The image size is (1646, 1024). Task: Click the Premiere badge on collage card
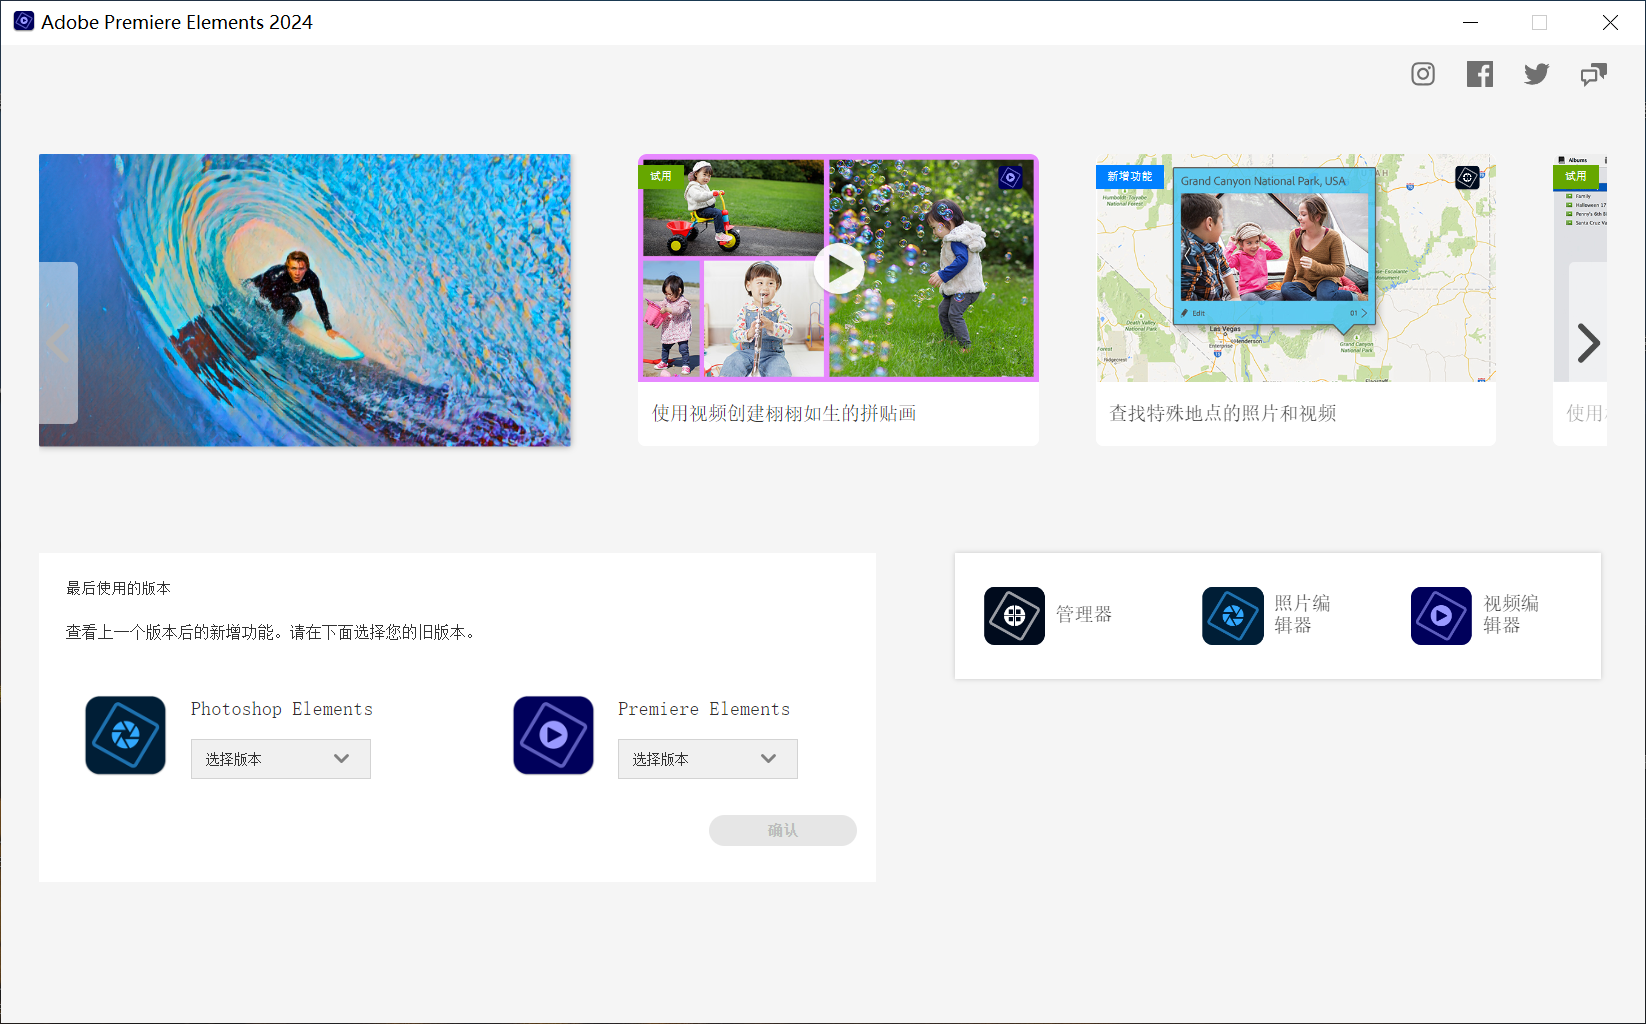[1011, 178]
